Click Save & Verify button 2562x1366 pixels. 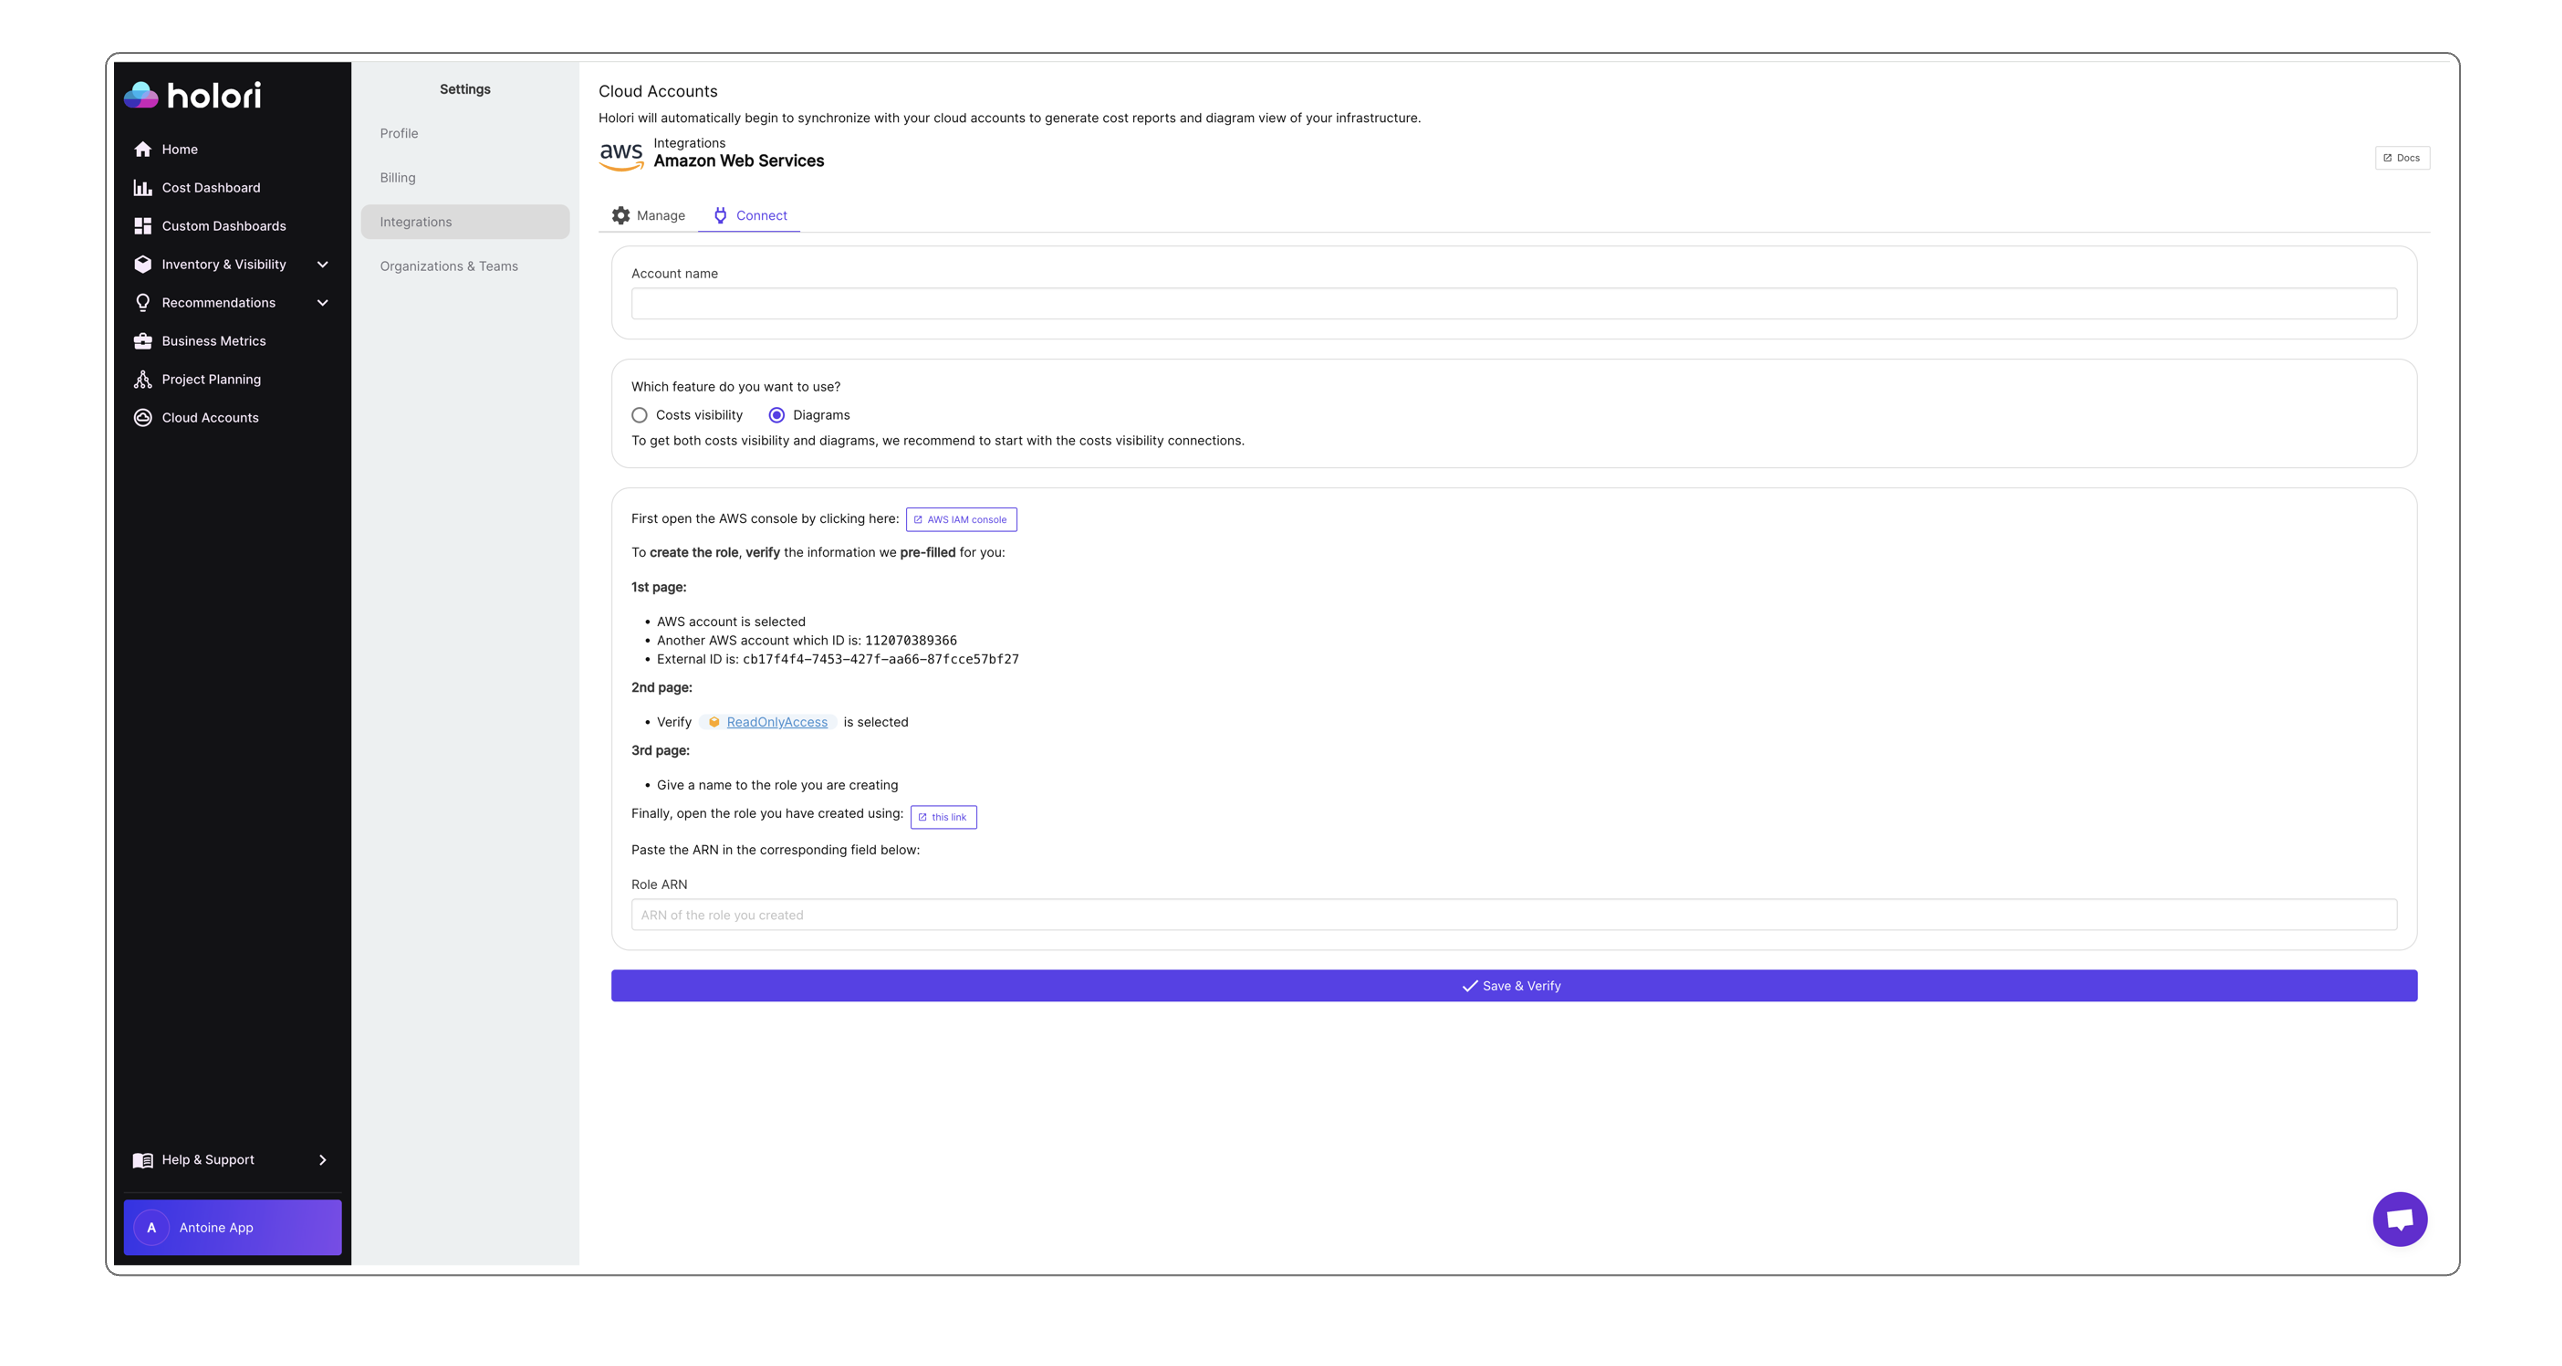click(x=1513, y=985)
